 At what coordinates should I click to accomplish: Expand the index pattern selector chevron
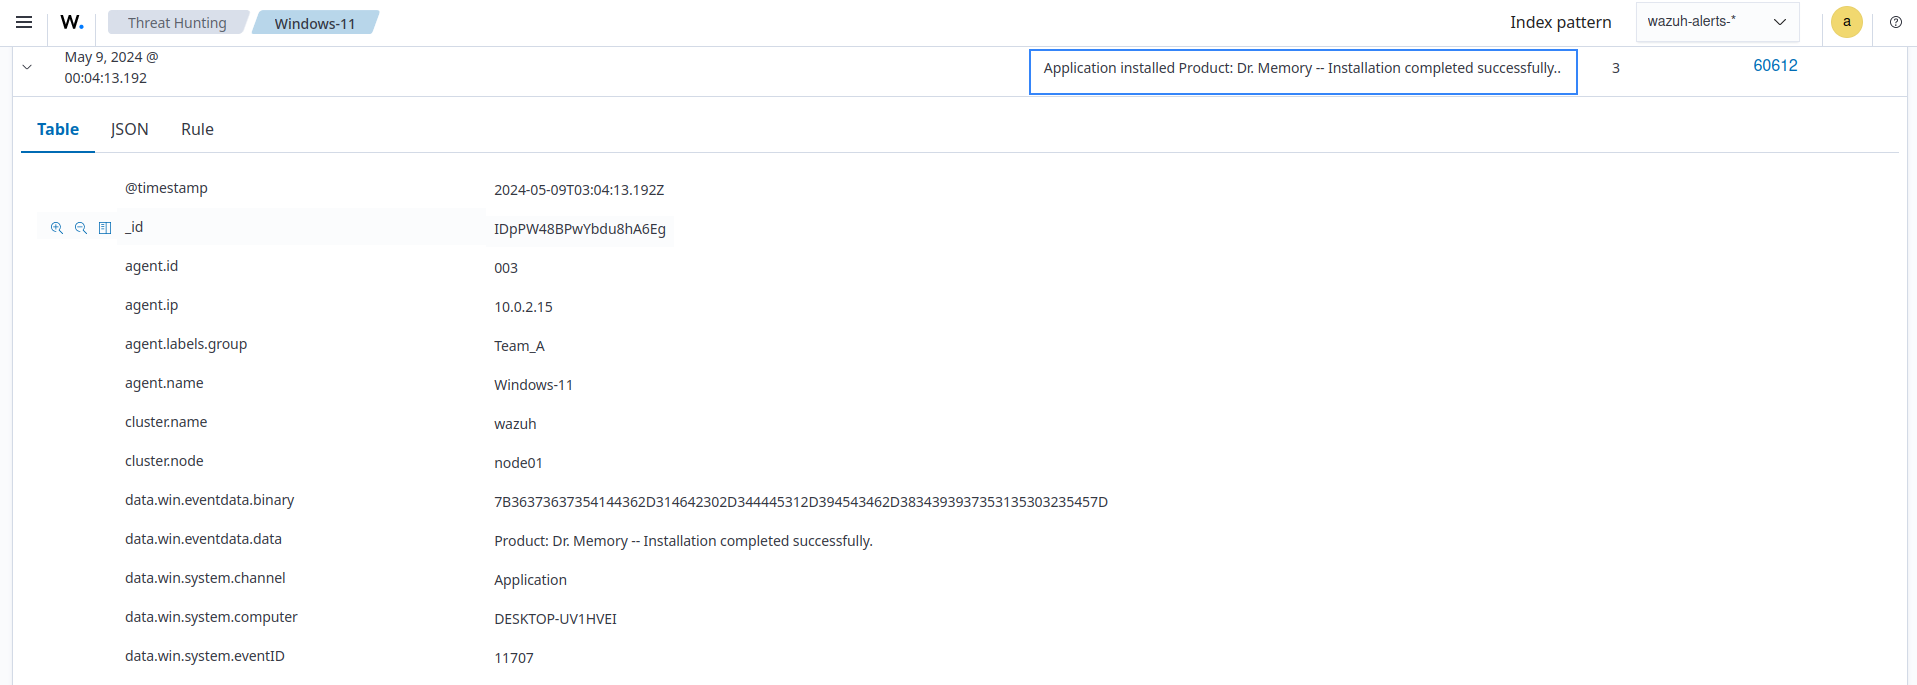coord(1779,21)
